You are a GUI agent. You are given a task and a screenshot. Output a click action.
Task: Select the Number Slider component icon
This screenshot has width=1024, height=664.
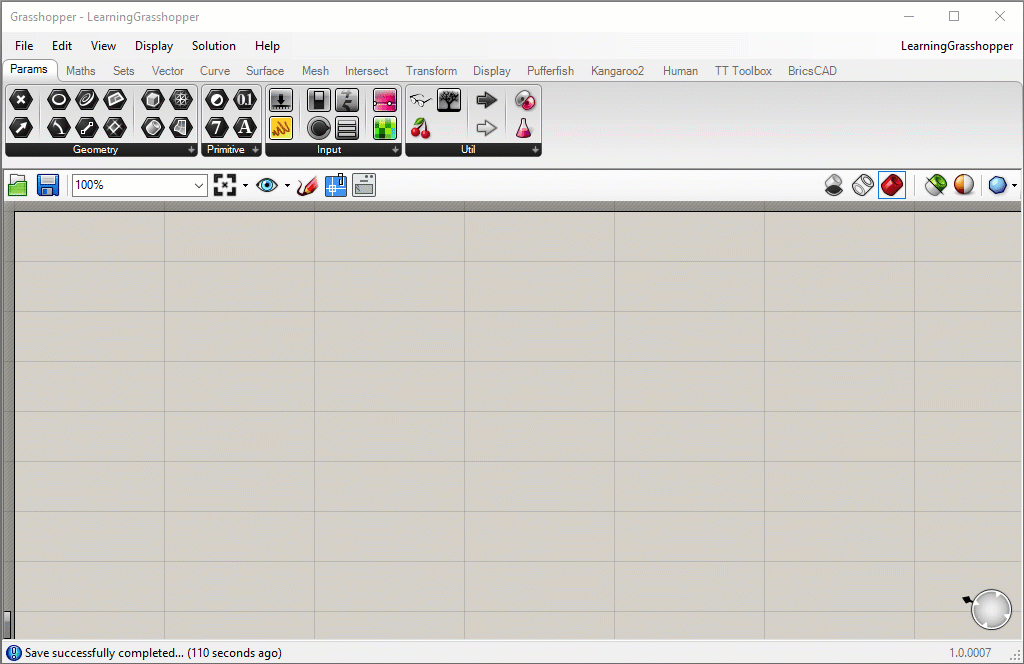281,100
